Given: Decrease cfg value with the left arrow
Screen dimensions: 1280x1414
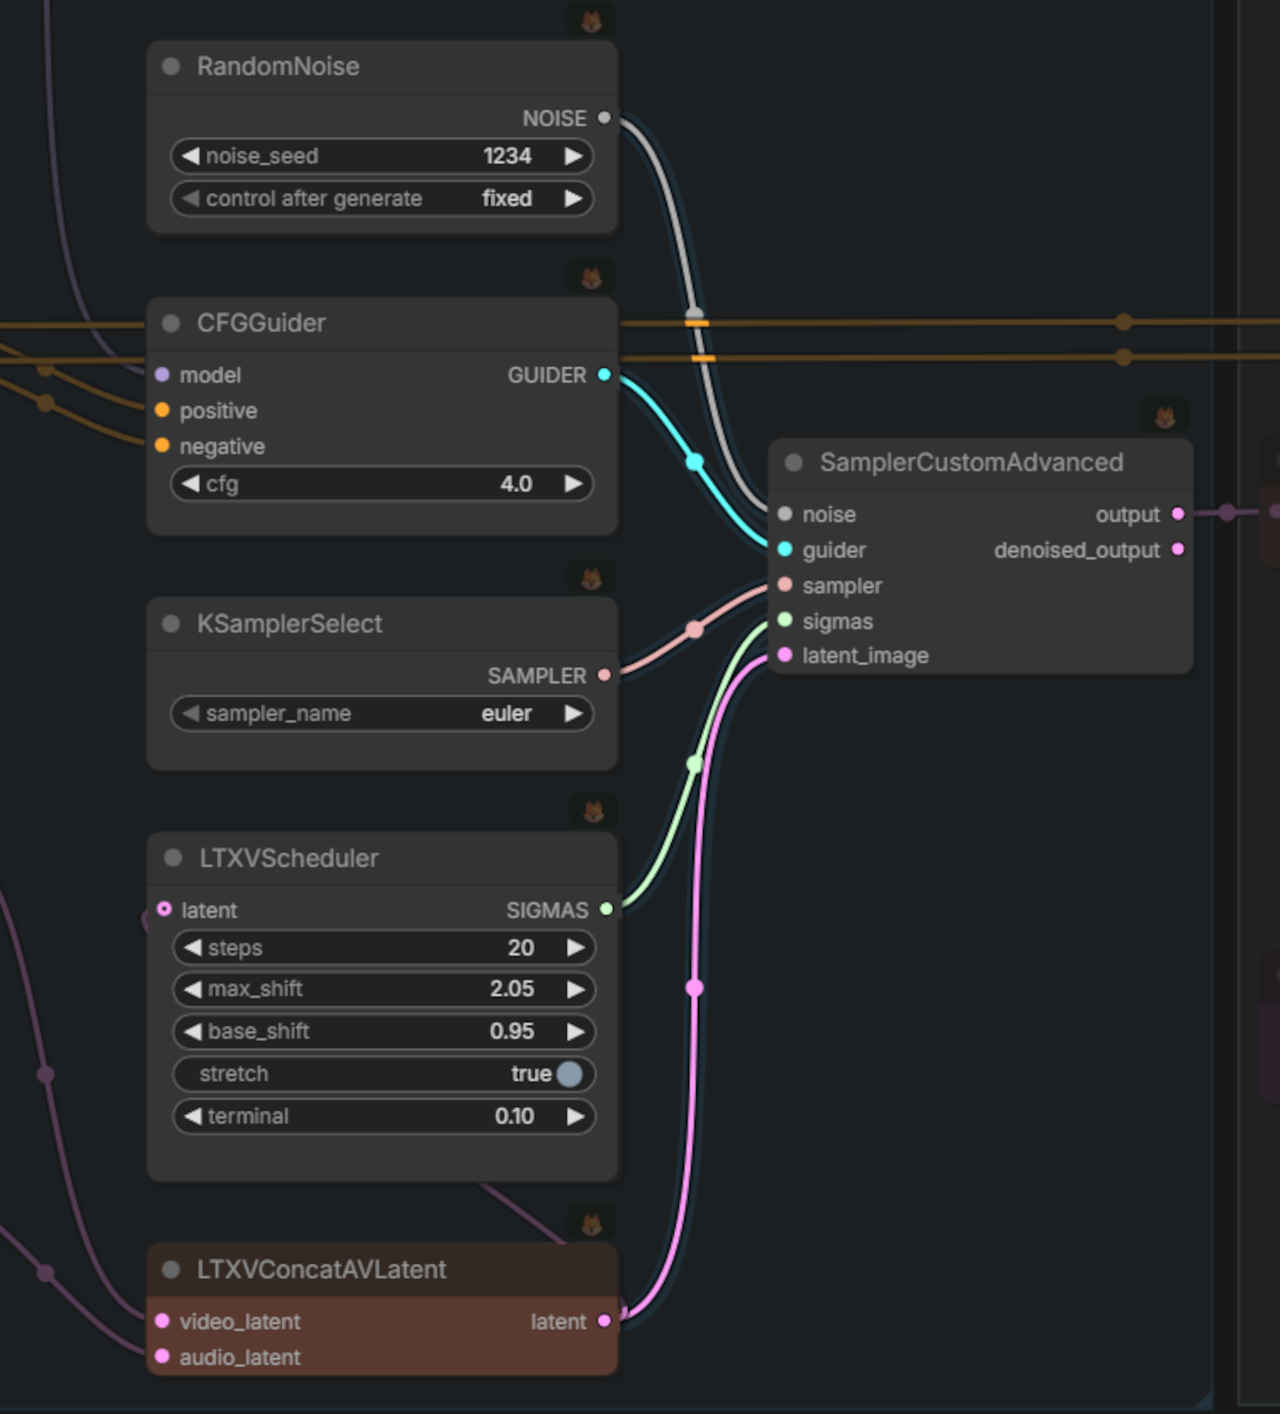Looking at the screenshot, I should pyautogui.click(x=190, y=484).
